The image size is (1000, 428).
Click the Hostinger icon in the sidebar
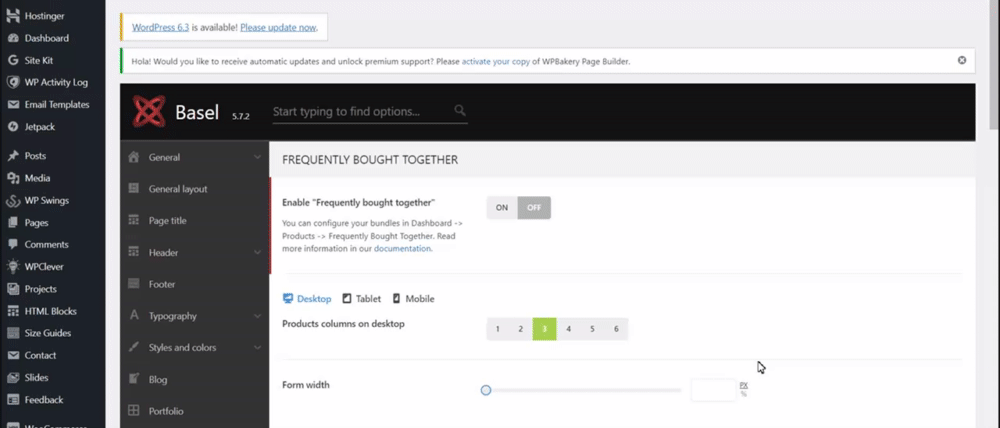(12, 16)
